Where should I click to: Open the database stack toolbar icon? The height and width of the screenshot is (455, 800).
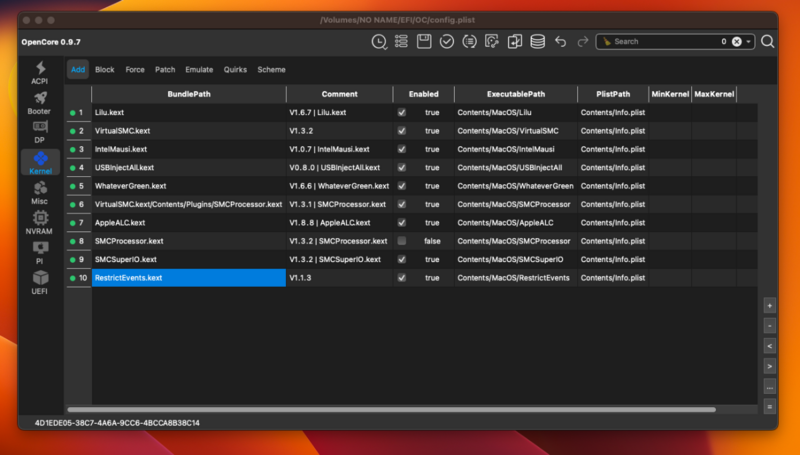[x=537, y=42]
